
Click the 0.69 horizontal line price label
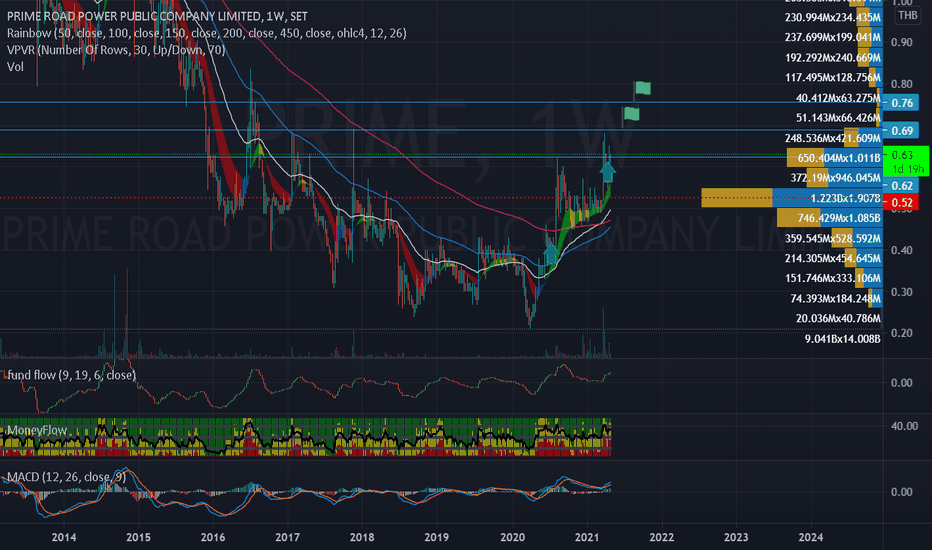coord(901,130)
